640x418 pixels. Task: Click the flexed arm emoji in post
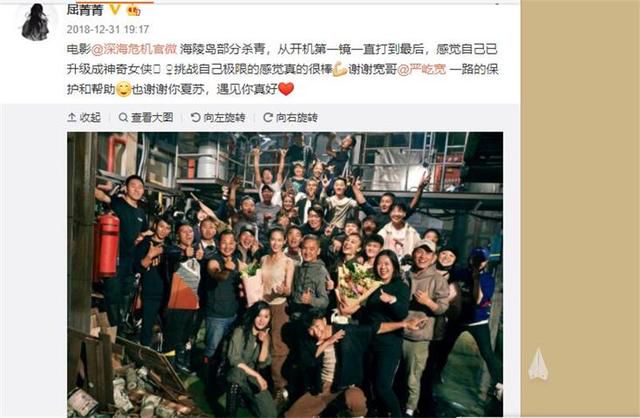coord(340,69)
